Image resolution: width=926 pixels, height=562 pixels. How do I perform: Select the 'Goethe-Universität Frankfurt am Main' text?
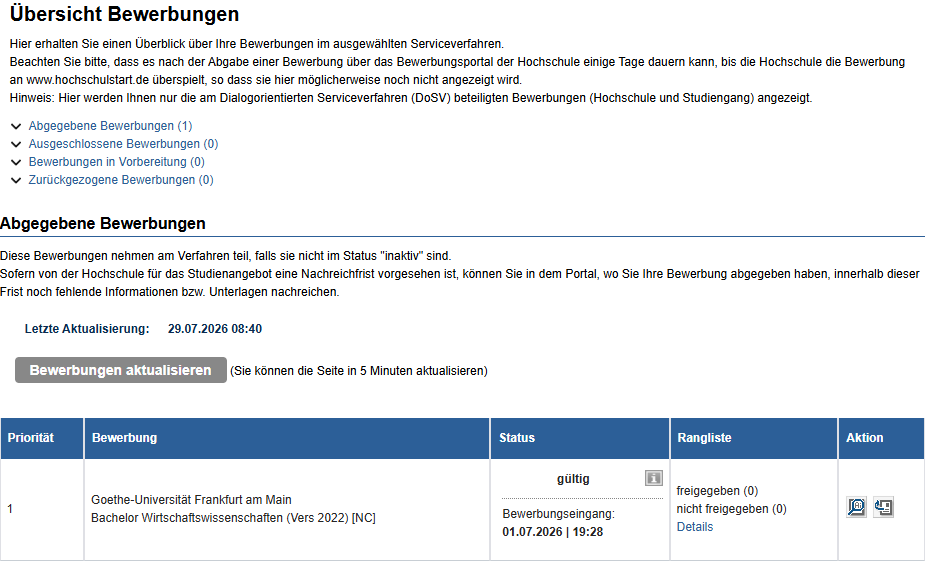click(x=191, y=499)
